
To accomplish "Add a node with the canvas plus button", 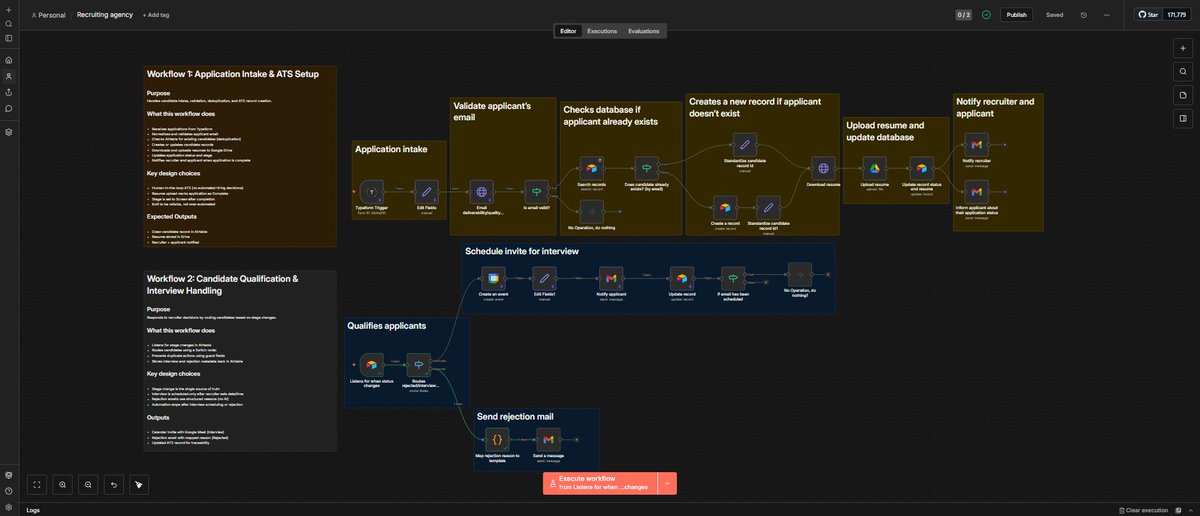I will click(x=1182, y=47).
